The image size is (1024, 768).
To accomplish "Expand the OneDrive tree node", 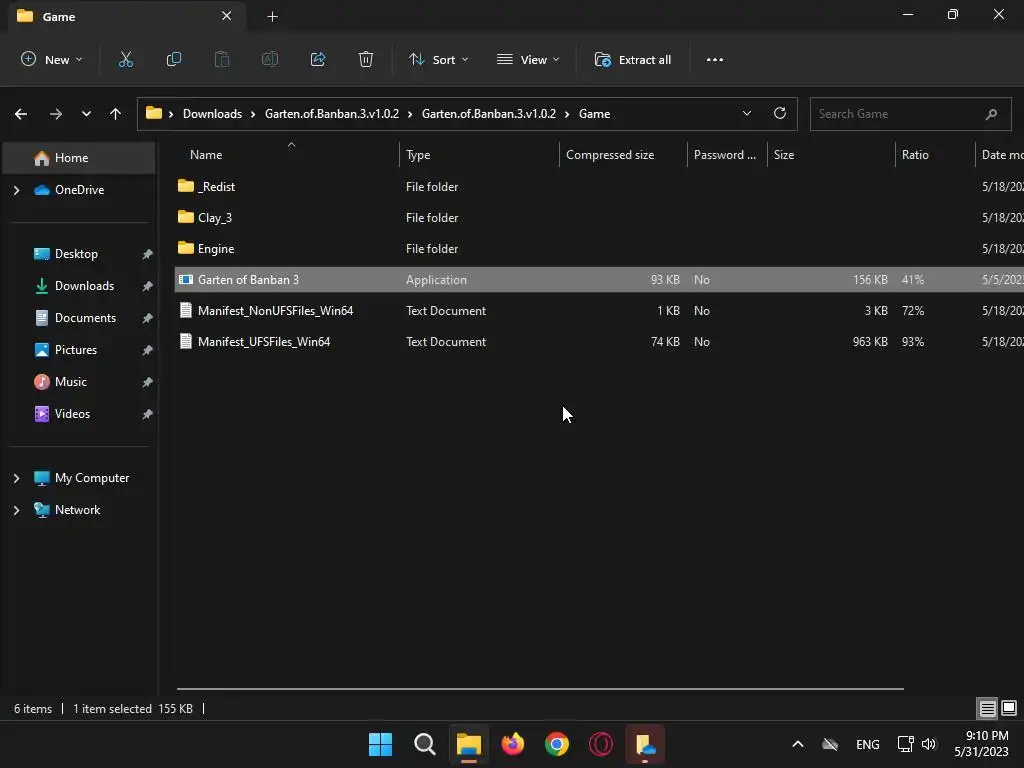I will 17,190.
